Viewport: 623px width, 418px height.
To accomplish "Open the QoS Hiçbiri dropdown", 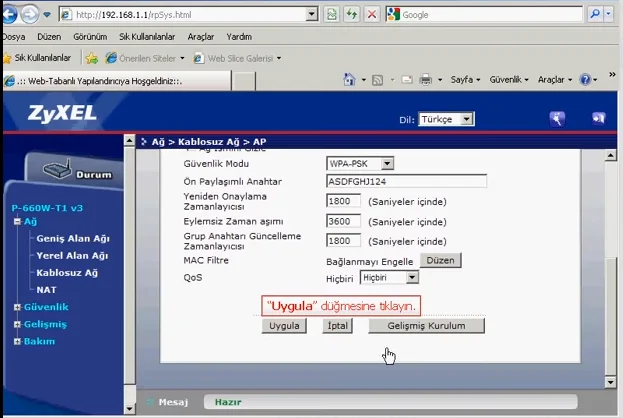I will [389, 277].
